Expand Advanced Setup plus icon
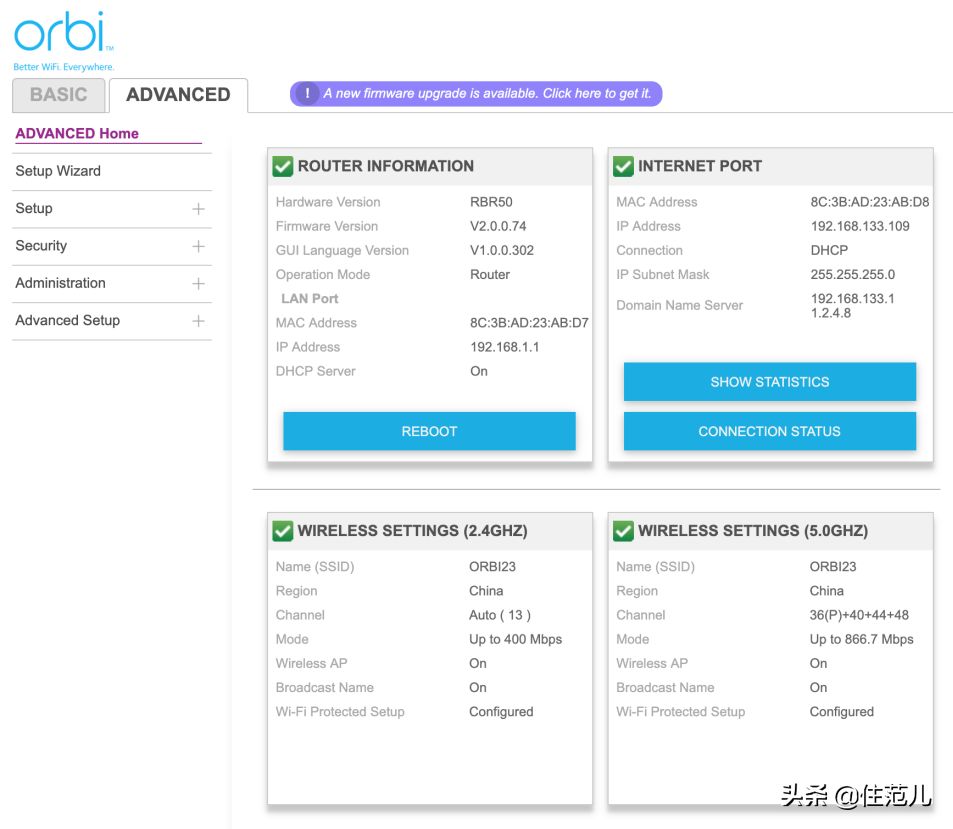This screenshot has height=829, width=953. [198, 321]
